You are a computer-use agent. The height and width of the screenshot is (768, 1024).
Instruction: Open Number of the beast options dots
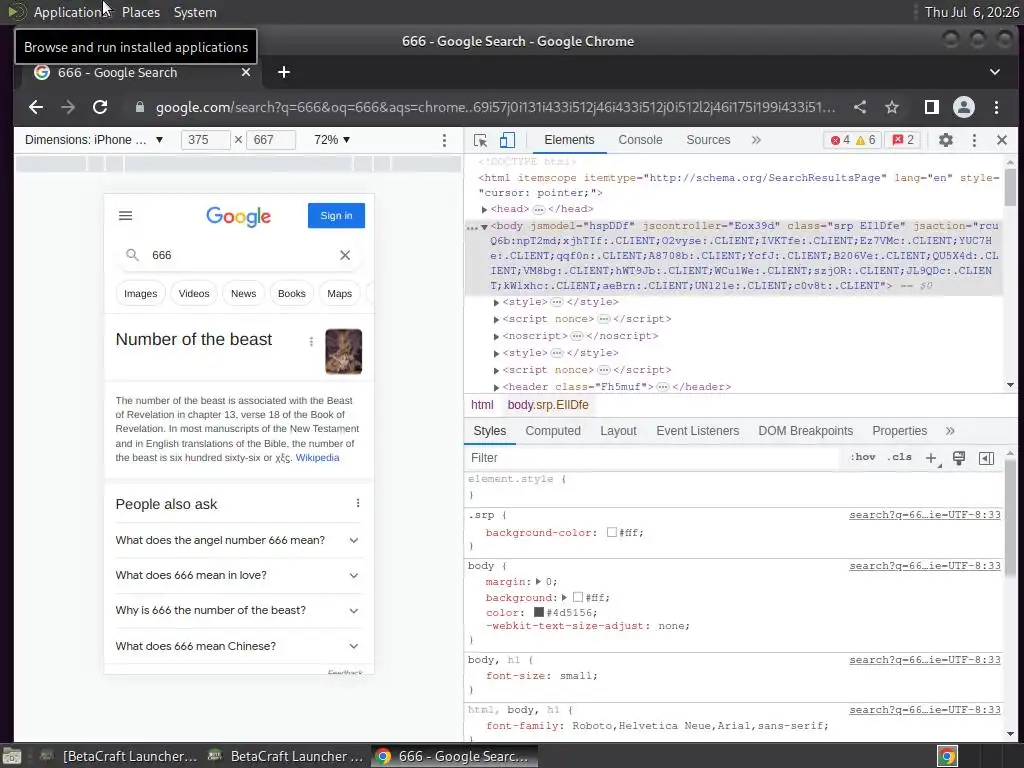pos(312,342)
